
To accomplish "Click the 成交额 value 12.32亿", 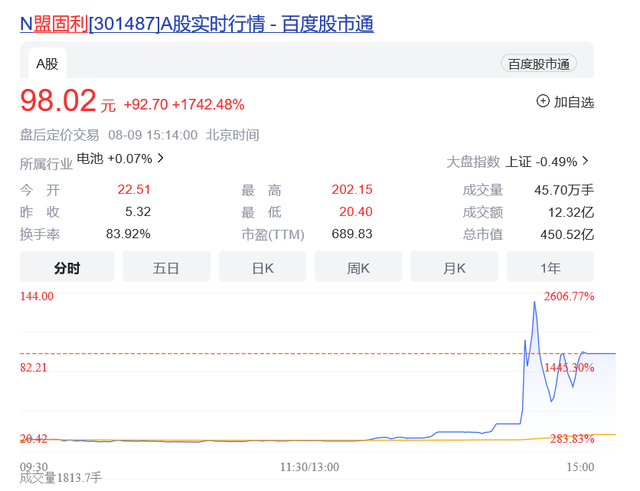I will (x=571, y=212).
